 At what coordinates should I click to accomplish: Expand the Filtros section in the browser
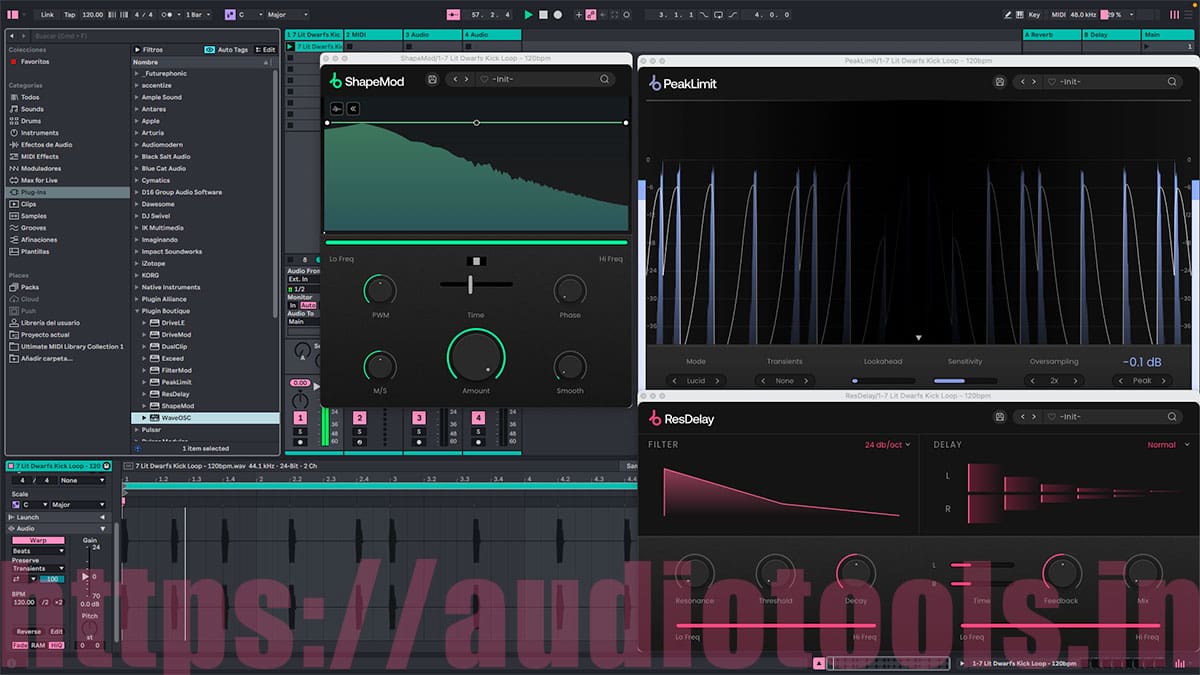137,49
